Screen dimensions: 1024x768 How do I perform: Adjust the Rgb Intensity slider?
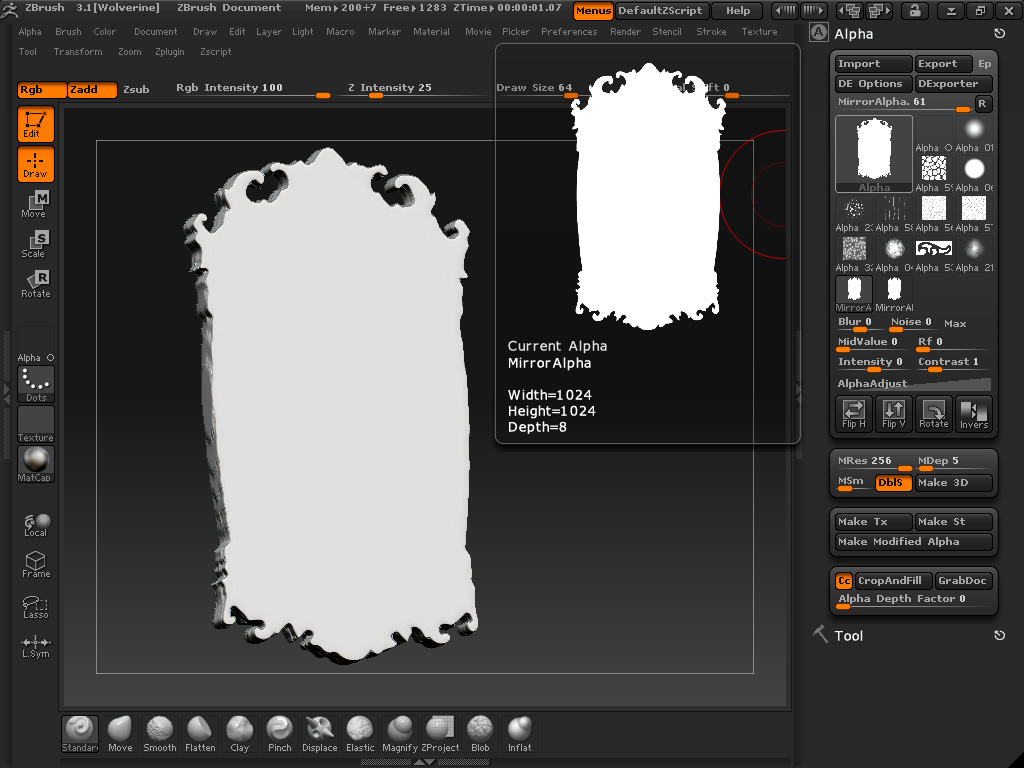(253, 89)
